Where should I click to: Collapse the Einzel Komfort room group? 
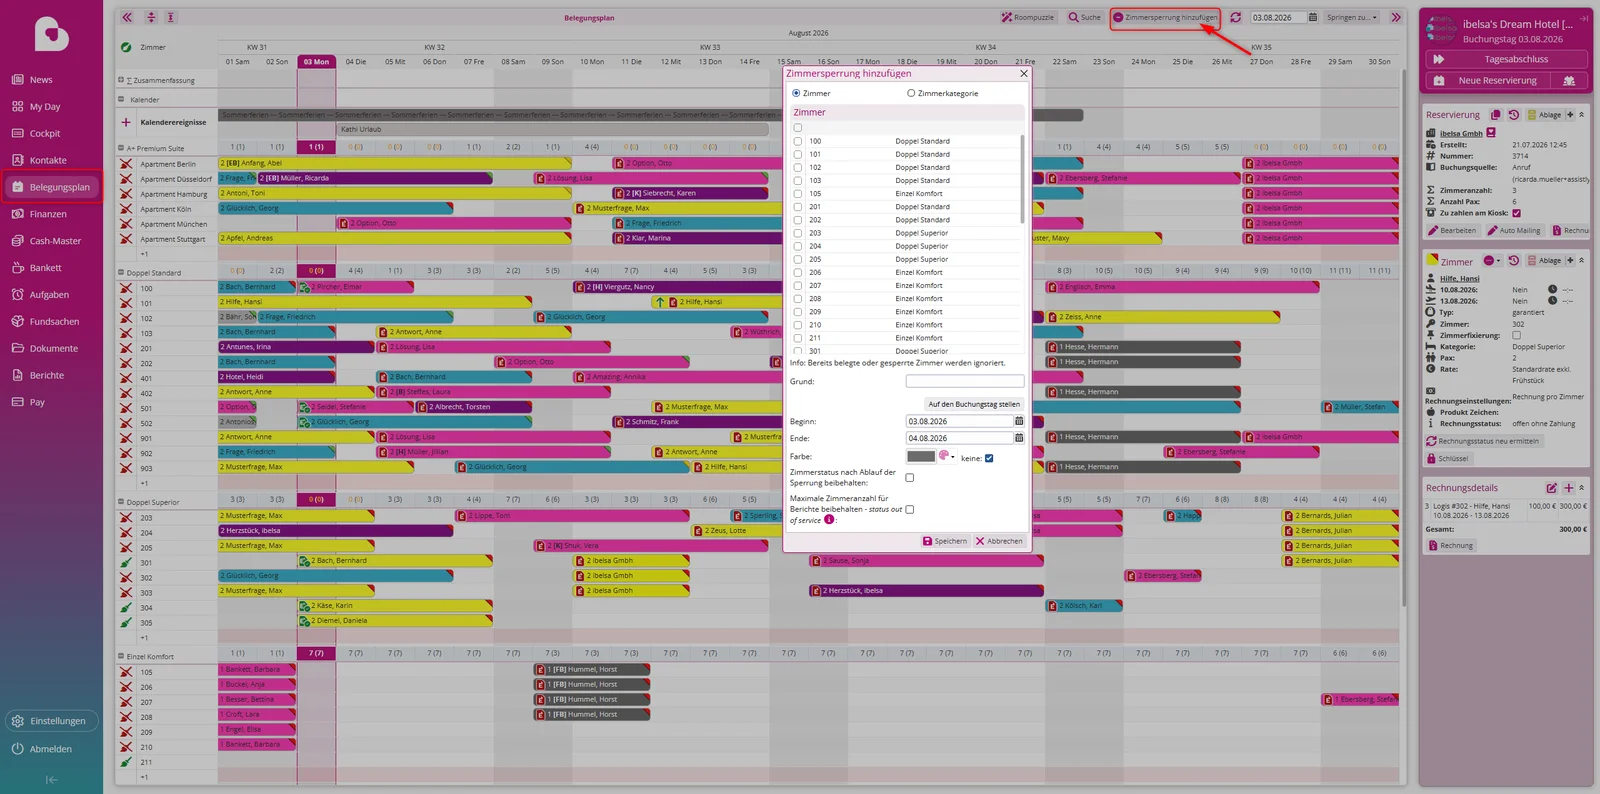[121, 656]
